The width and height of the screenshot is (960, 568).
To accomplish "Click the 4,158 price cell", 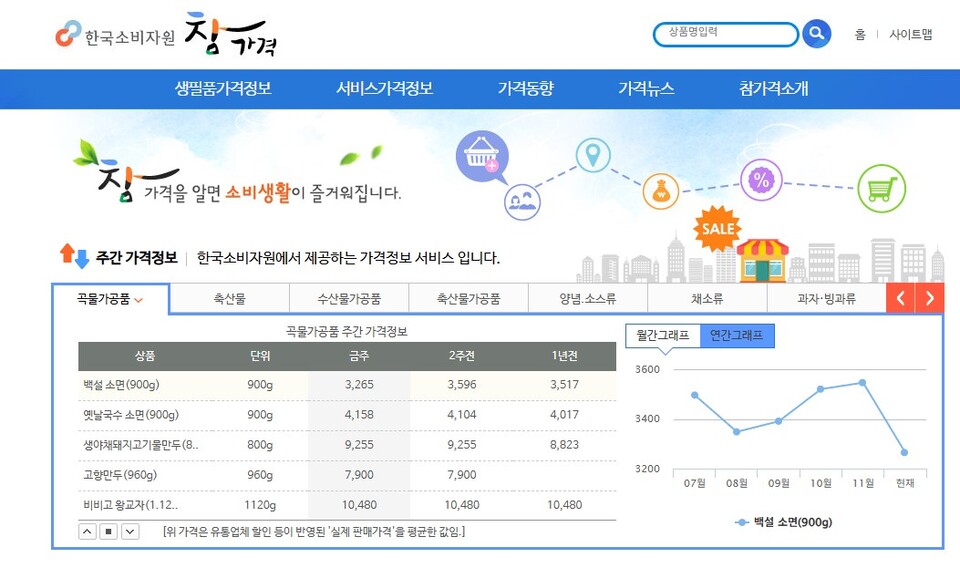I will [x=359, y=415].
